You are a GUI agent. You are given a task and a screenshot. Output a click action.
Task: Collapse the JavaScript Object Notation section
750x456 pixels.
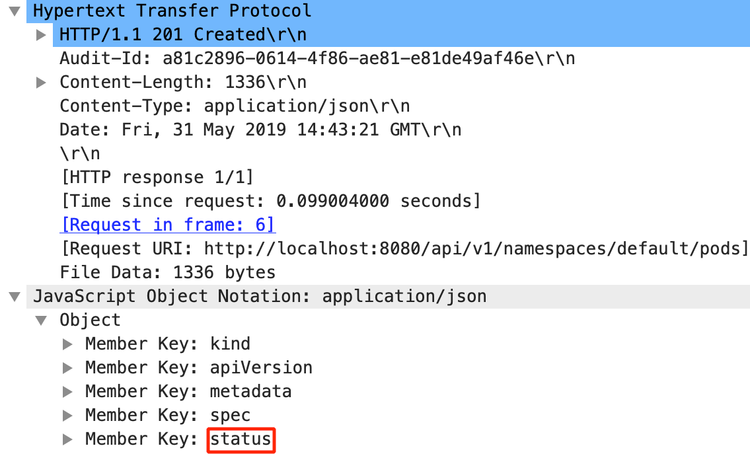coord(14,297)
